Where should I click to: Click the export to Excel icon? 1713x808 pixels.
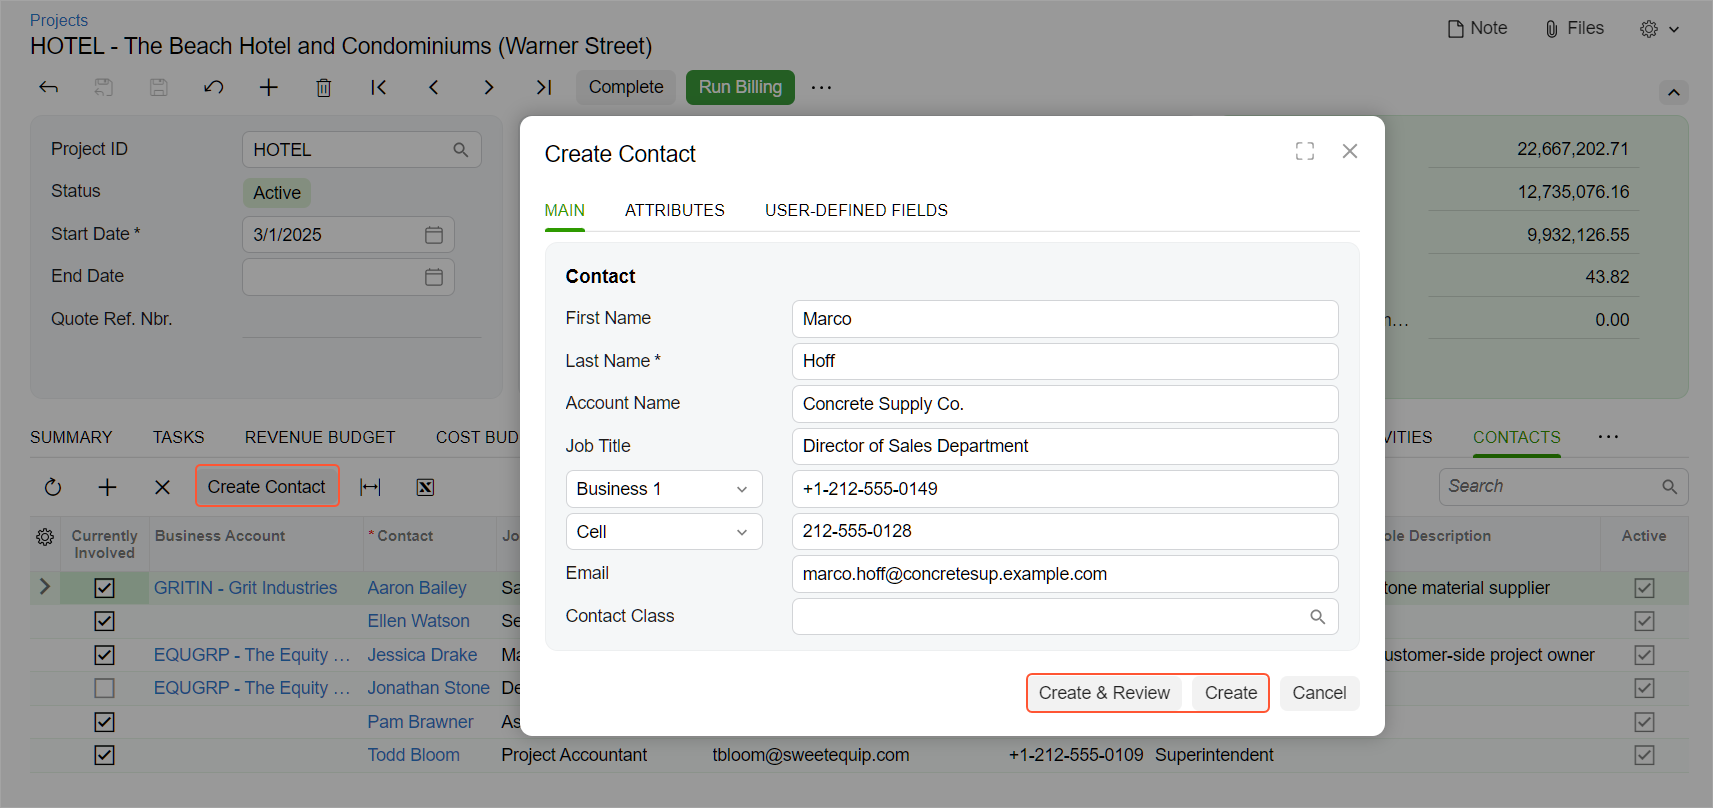tap(425, 487)
